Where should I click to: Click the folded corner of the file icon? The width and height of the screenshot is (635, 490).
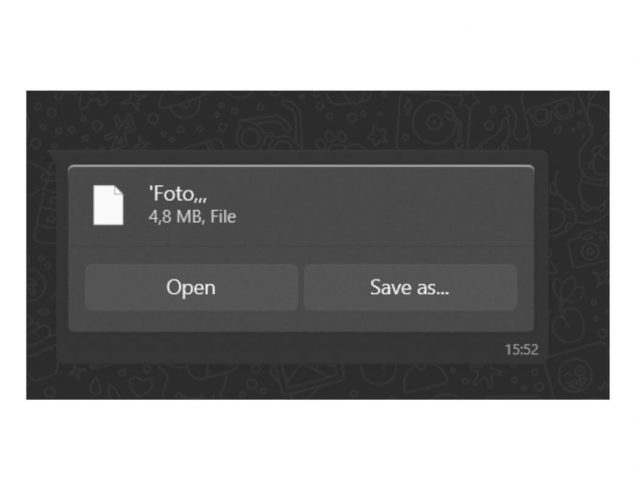[x=119, y=190]
